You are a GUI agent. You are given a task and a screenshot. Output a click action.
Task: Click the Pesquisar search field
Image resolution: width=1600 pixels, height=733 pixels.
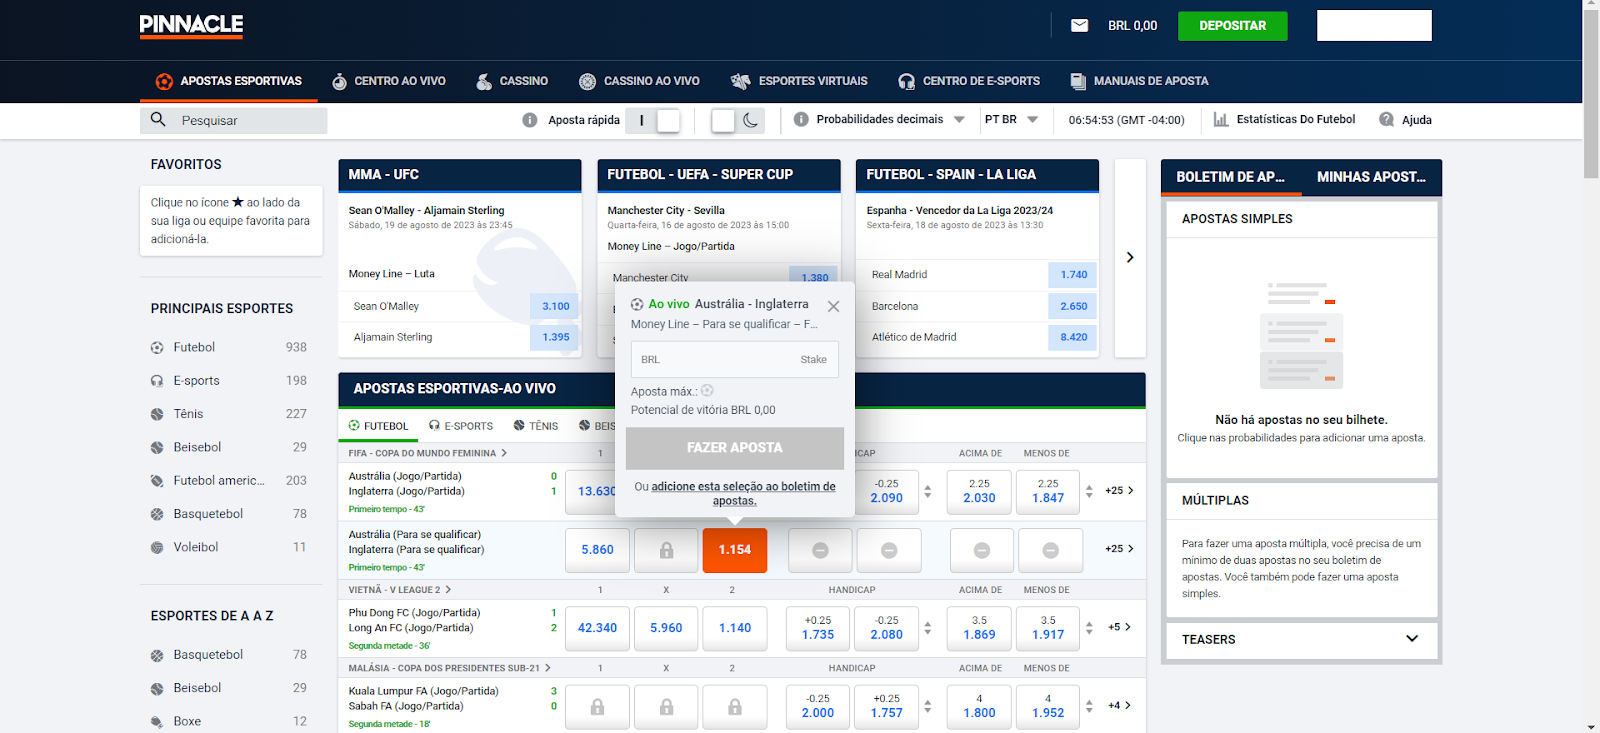pyautogui.click(x=234, y=120)
